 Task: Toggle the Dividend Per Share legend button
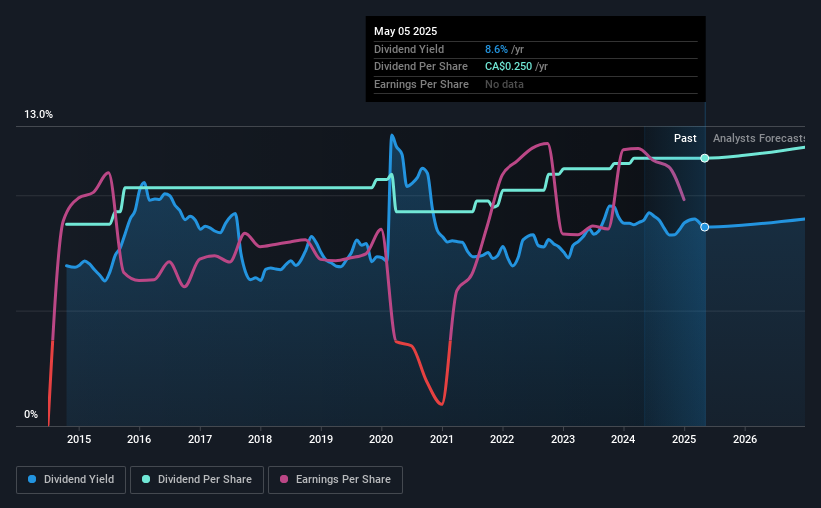pos(197,480)
